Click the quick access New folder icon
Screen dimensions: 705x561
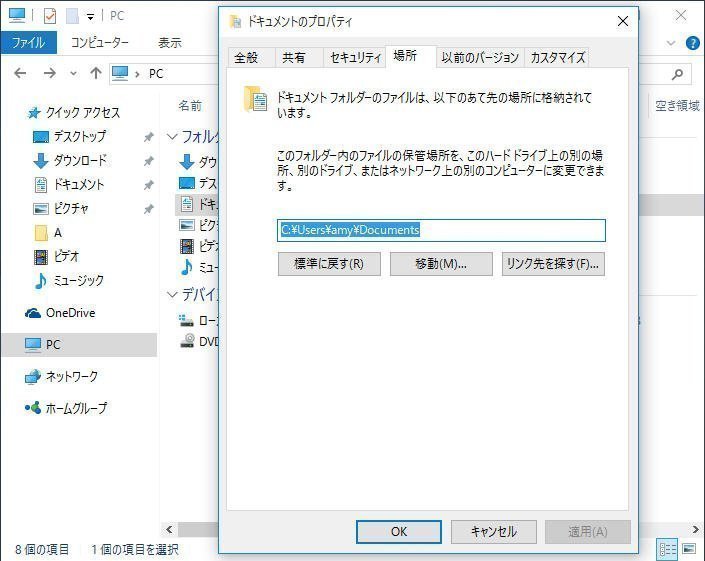click(72, 17)
